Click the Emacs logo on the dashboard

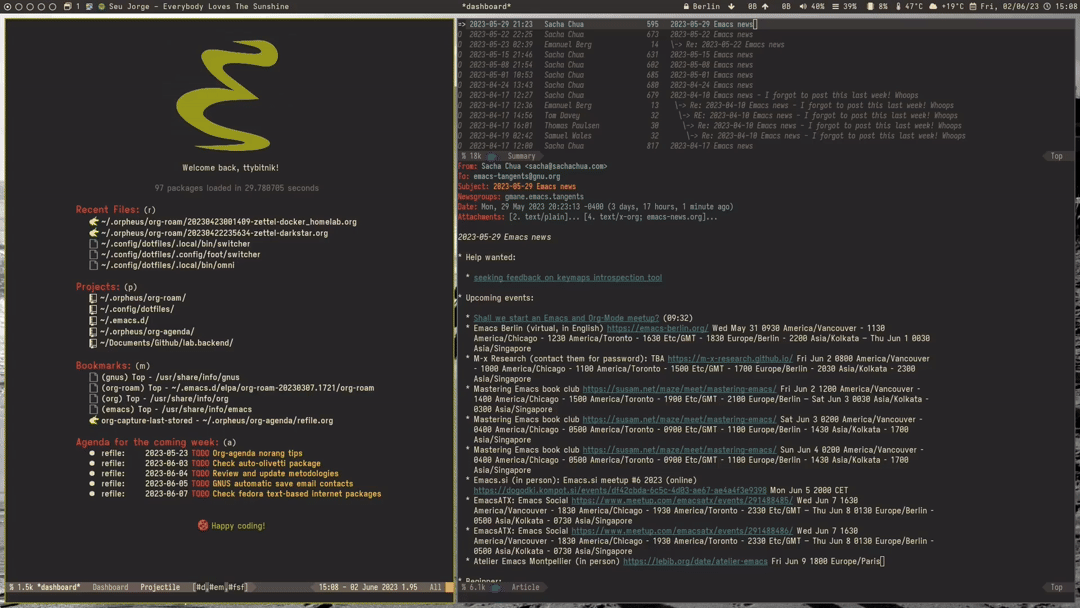click(229, 95)
